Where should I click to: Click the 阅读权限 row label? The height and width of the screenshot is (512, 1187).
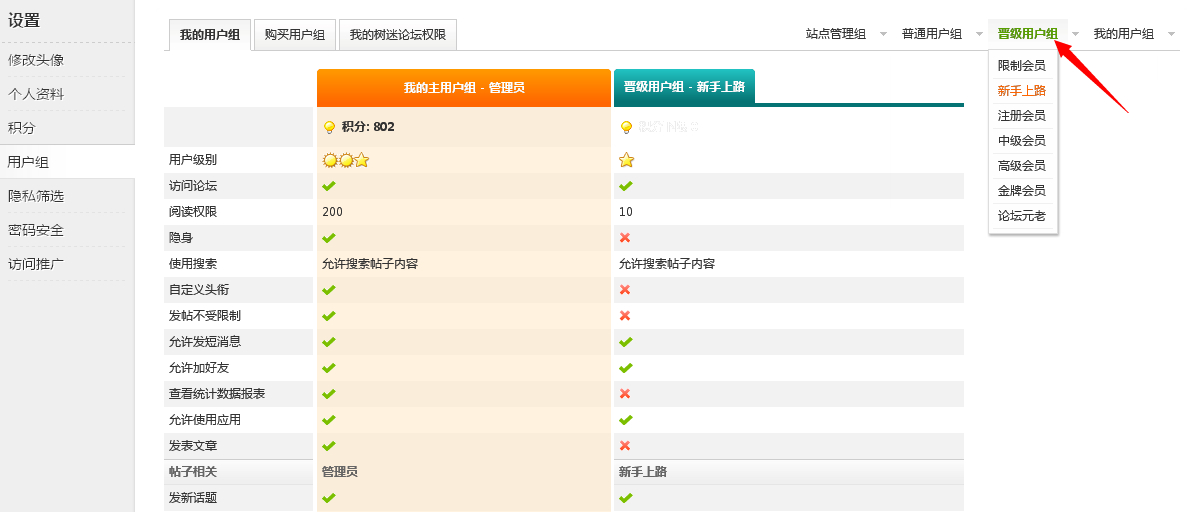193,212
